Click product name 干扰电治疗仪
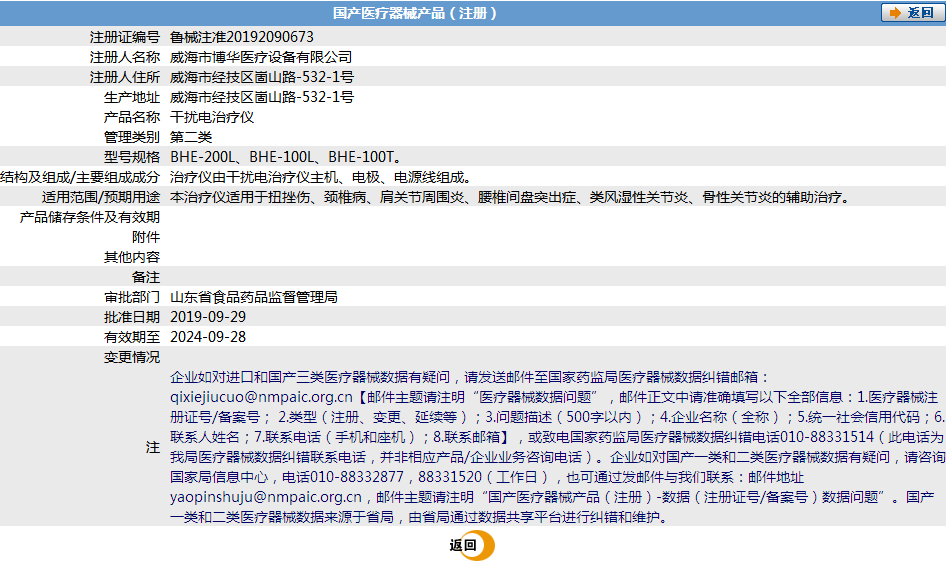The width and height of the screenshot is (947, 563). point(212,117)
